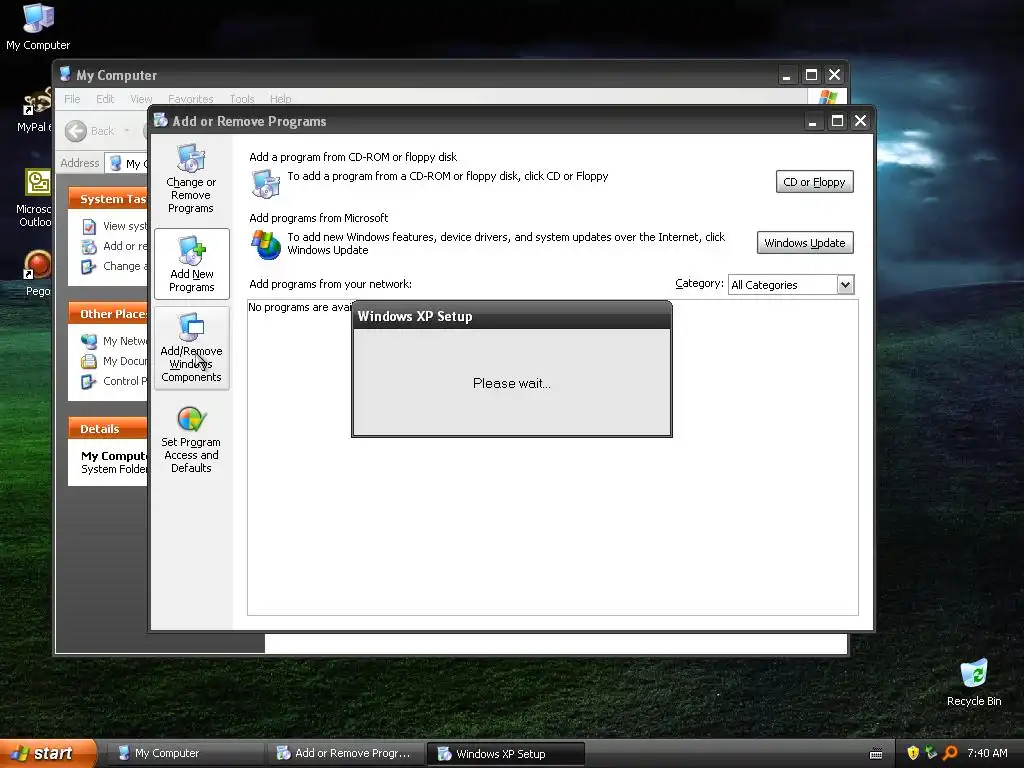Click Add or remove programs task icon
Image resolution: width=1024 pixels, height=768 pixels.
tap(89, 247)
